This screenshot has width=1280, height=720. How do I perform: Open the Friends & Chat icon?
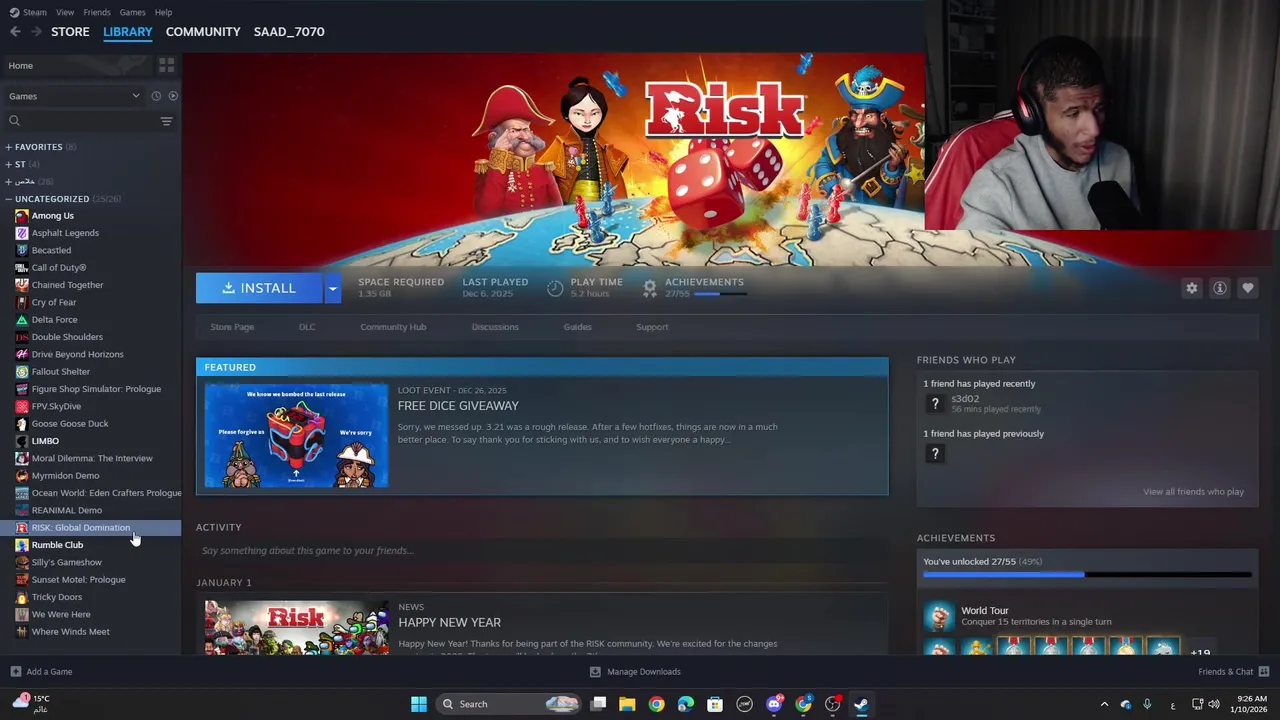1264,672
